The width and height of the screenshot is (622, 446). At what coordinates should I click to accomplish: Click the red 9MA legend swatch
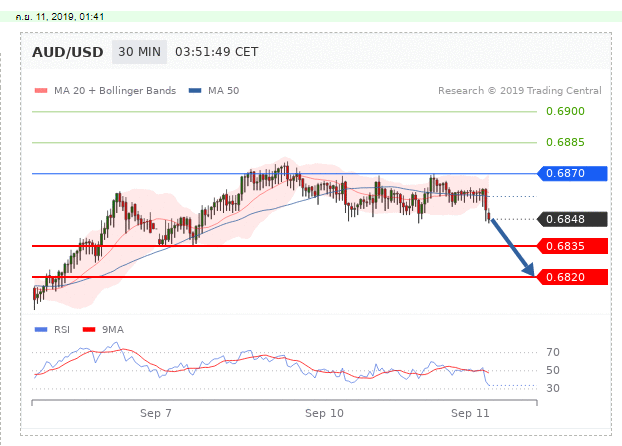point(89,329)
